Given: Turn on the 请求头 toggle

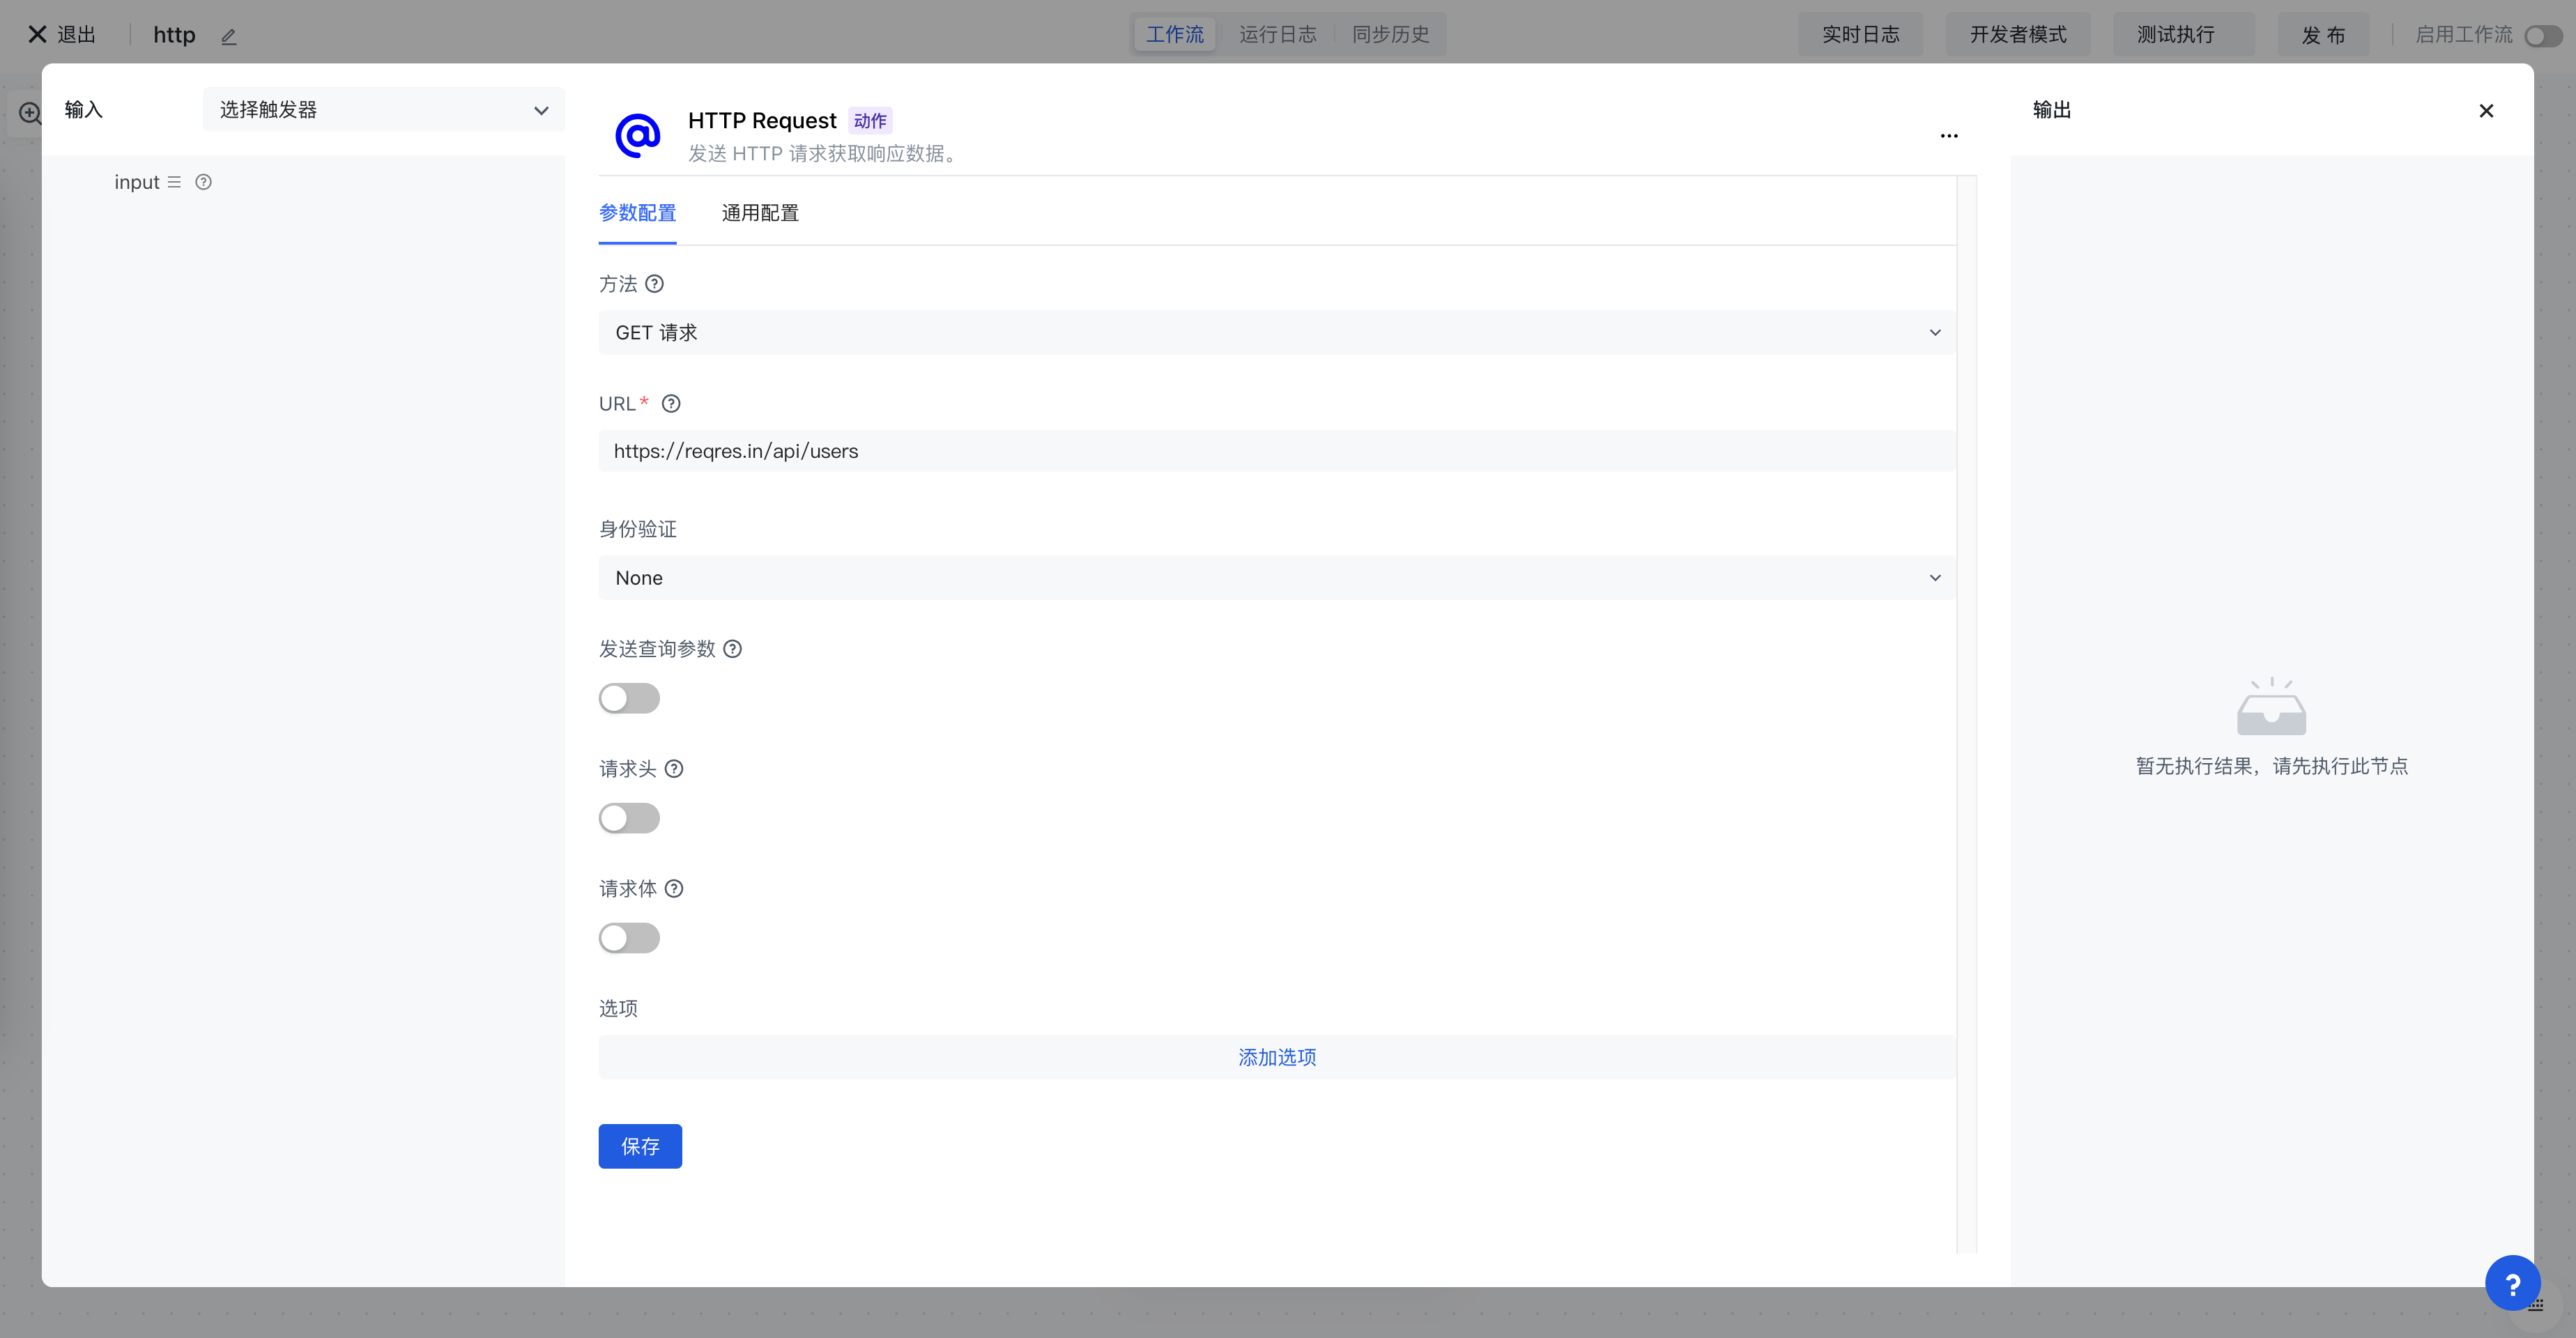Looking at the screenshot, I should click(x=629, y=818).
